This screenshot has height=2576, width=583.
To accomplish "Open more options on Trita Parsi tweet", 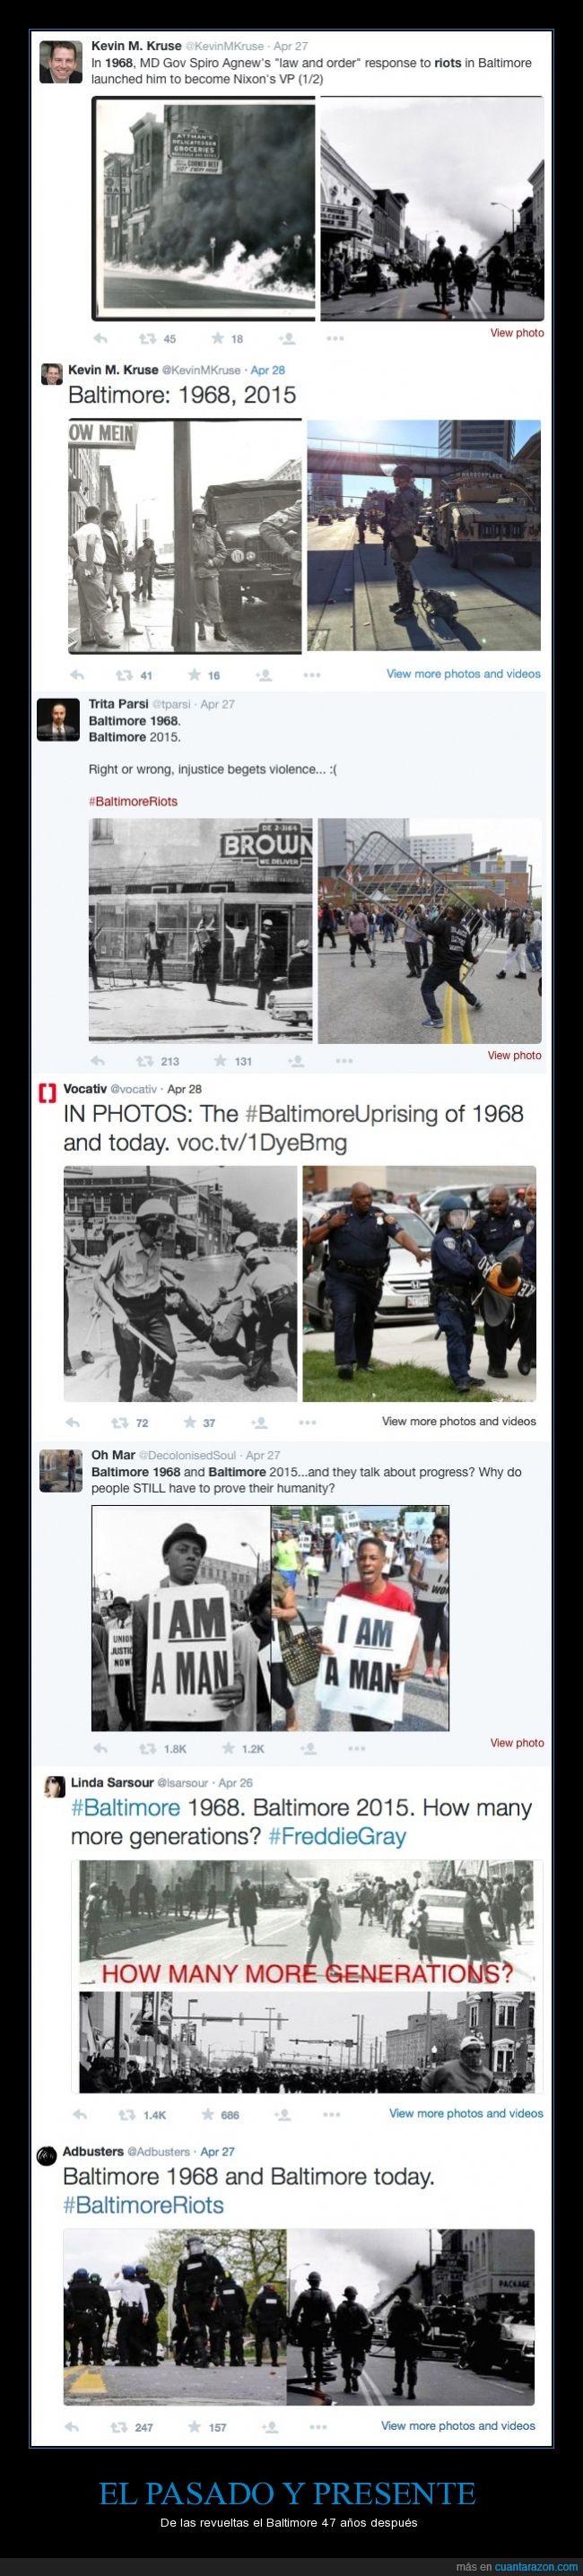I will 344,1061.
